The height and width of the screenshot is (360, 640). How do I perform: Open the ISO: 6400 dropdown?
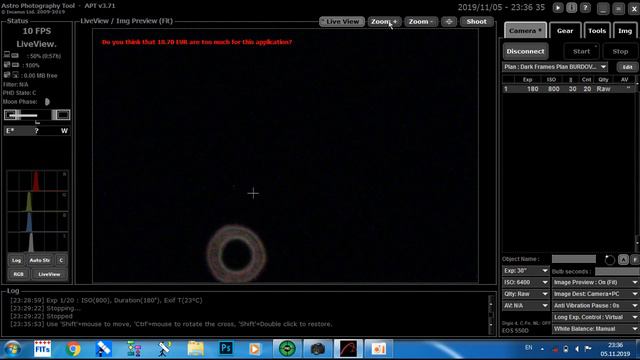[x=526, y=282]
